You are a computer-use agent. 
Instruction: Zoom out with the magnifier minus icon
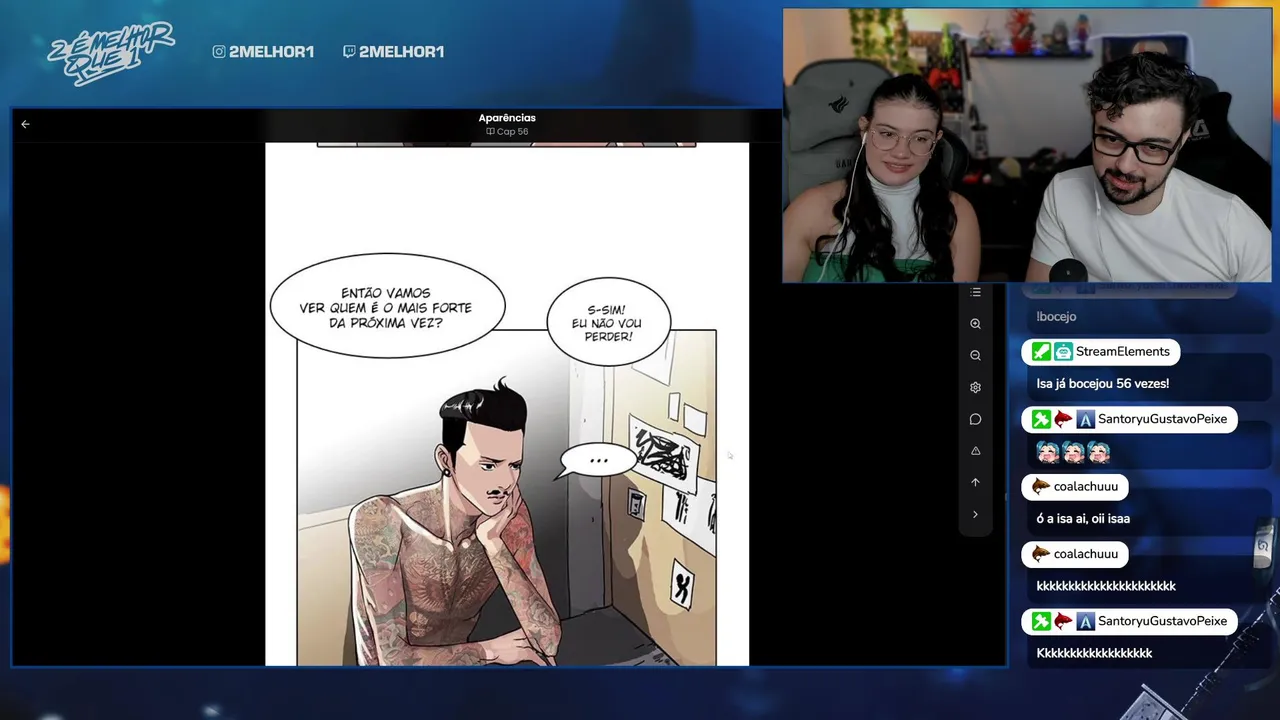click(x=975, y=355)
